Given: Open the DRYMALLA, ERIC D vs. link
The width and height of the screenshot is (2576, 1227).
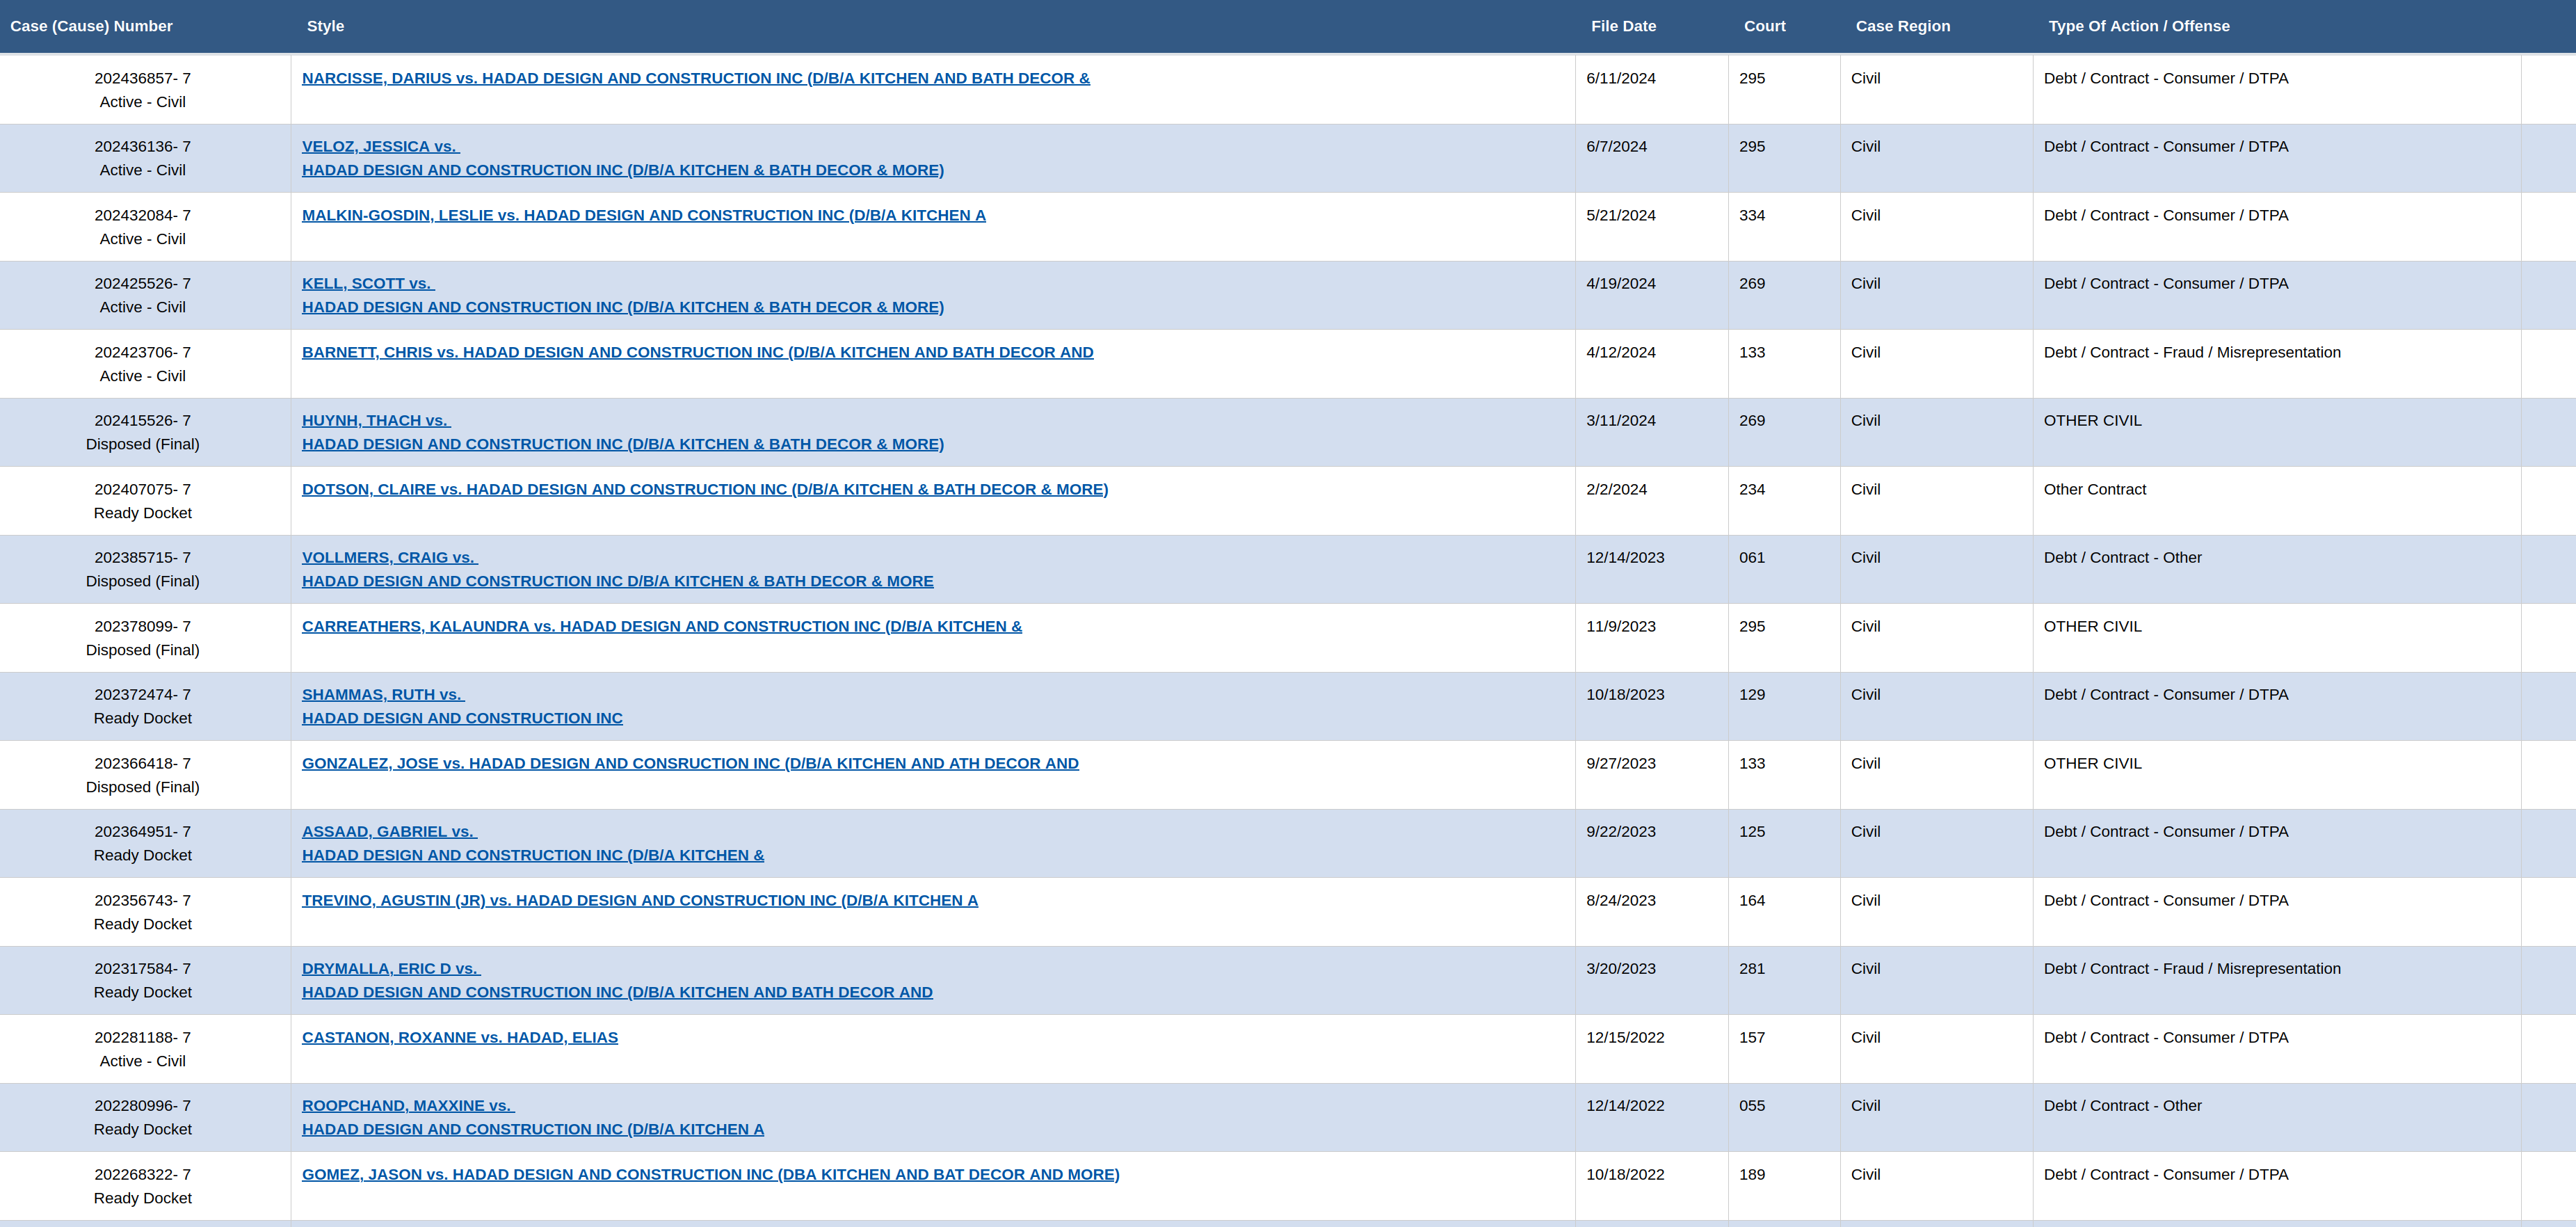Looking at the screenshot, I should point(391,968).
